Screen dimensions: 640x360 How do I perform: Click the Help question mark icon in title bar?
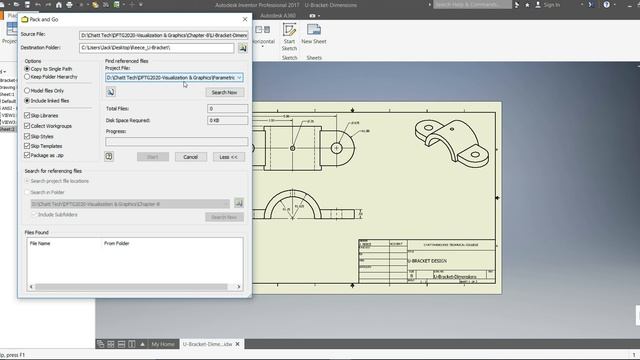coord(607,5)
